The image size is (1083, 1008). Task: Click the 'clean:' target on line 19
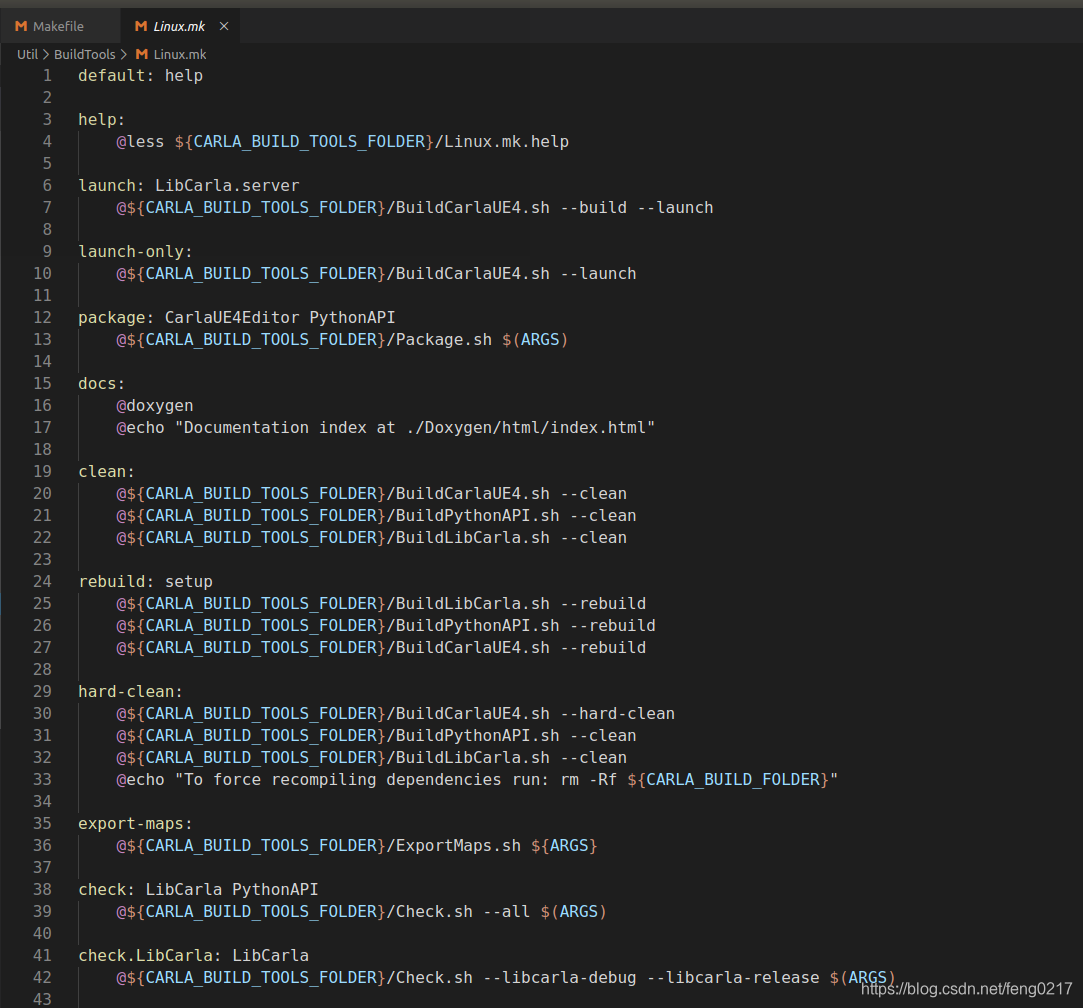pos(106,472)
